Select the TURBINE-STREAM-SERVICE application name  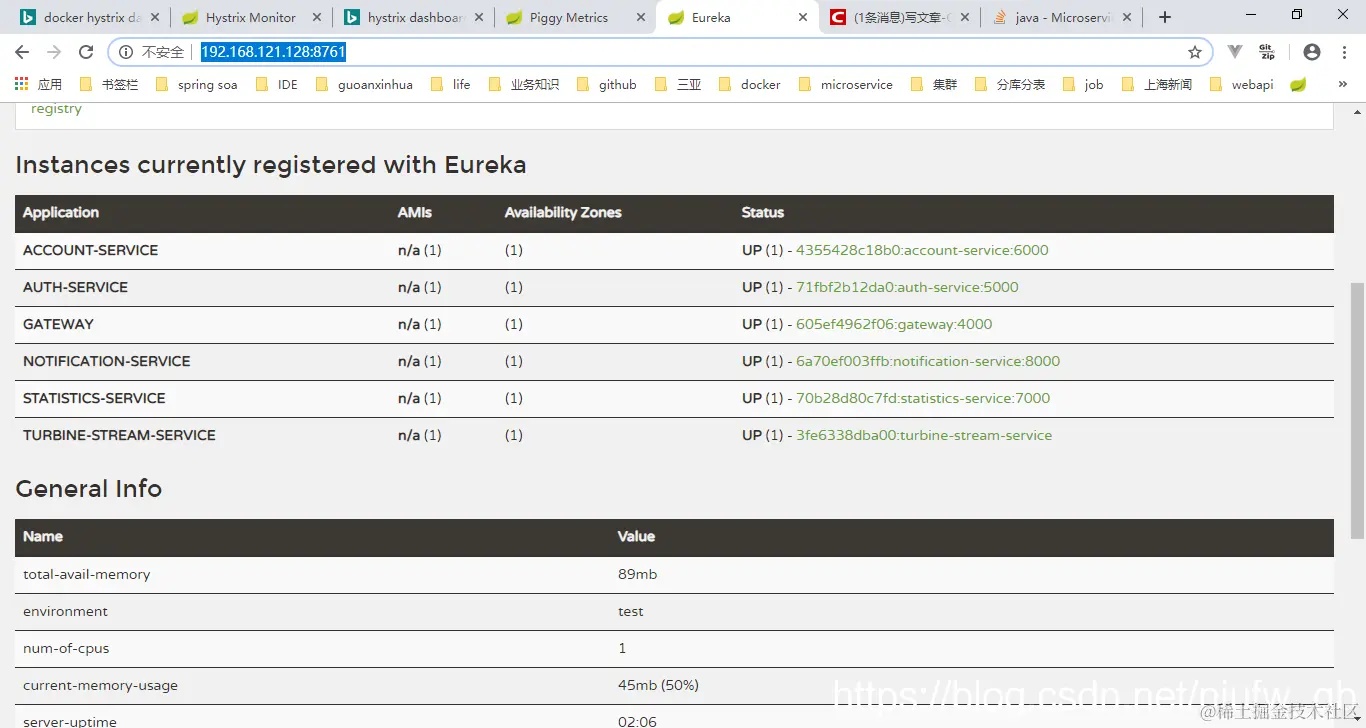point(119,435)
